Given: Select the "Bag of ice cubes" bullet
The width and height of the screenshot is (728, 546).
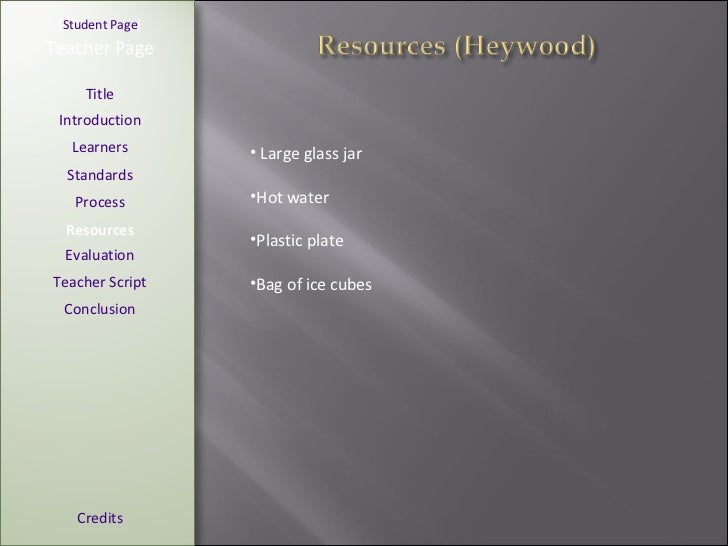Looking at the screenshot, I should tap(311, 285).
